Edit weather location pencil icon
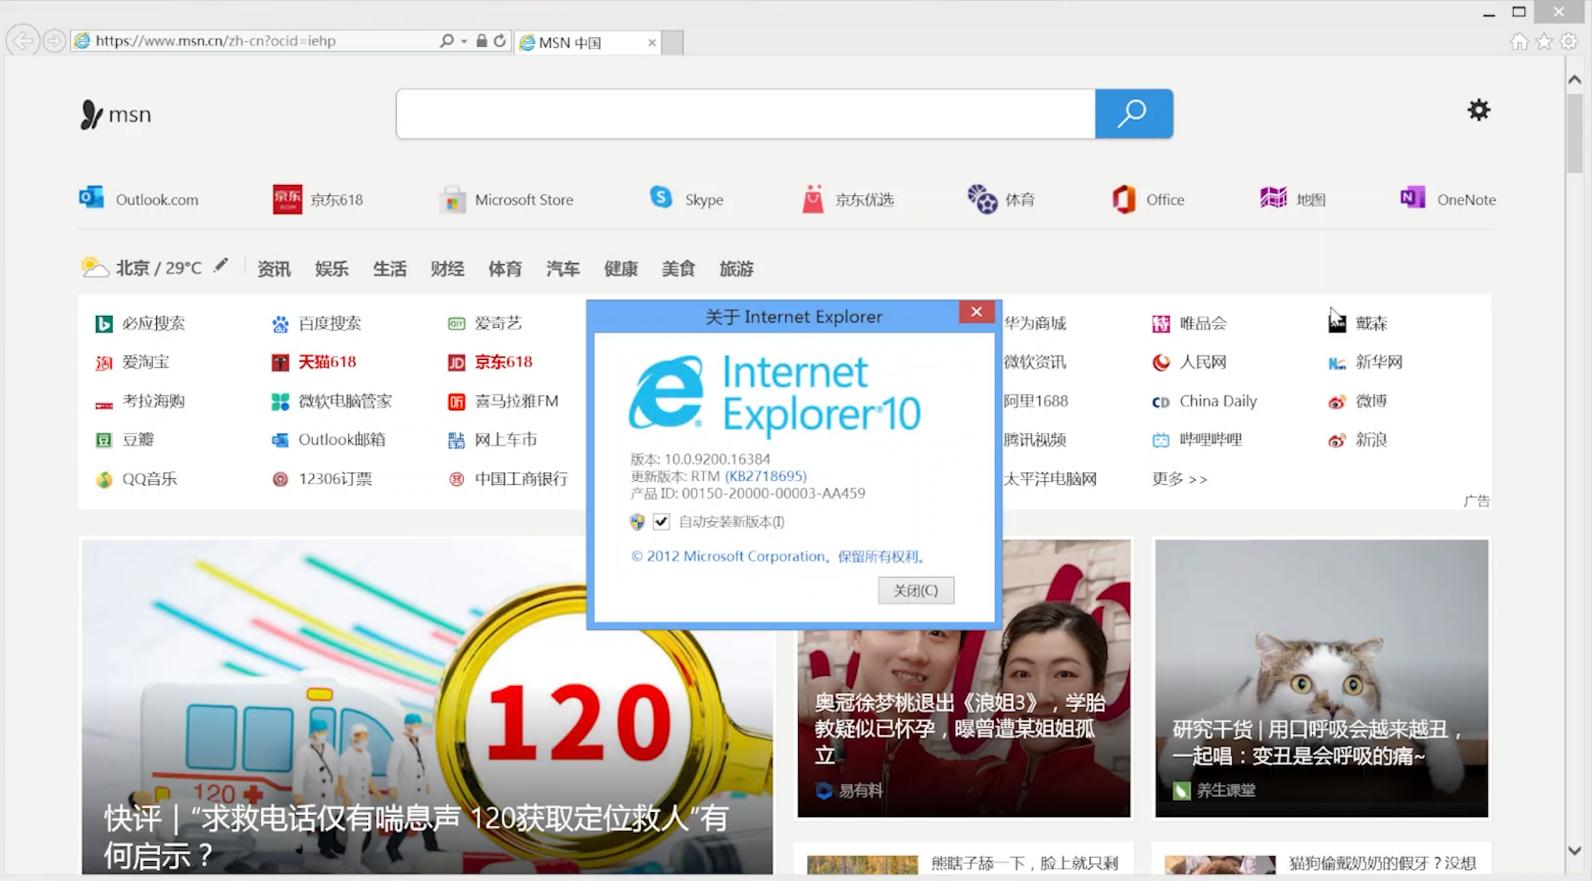 coord(221,265)
